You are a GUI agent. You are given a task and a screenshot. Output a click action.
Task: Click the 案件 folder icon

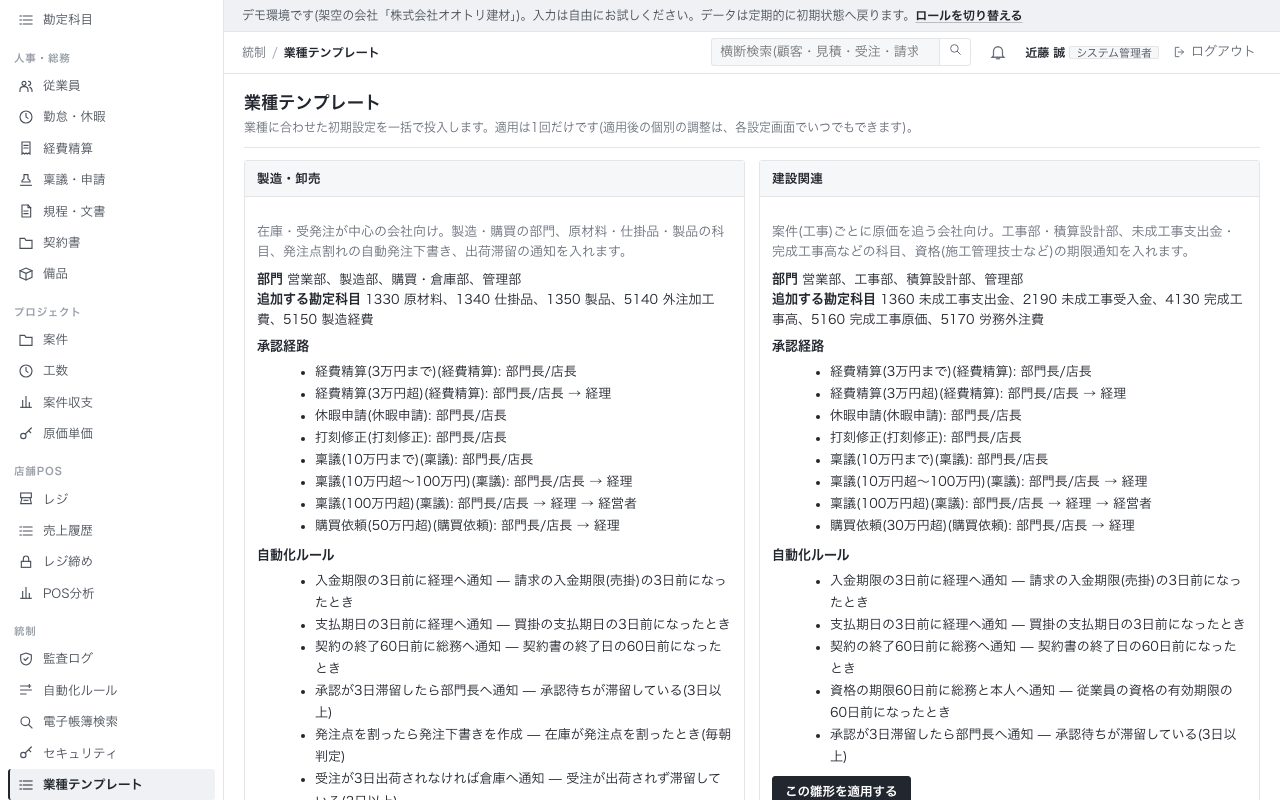(x=26, y=340)
